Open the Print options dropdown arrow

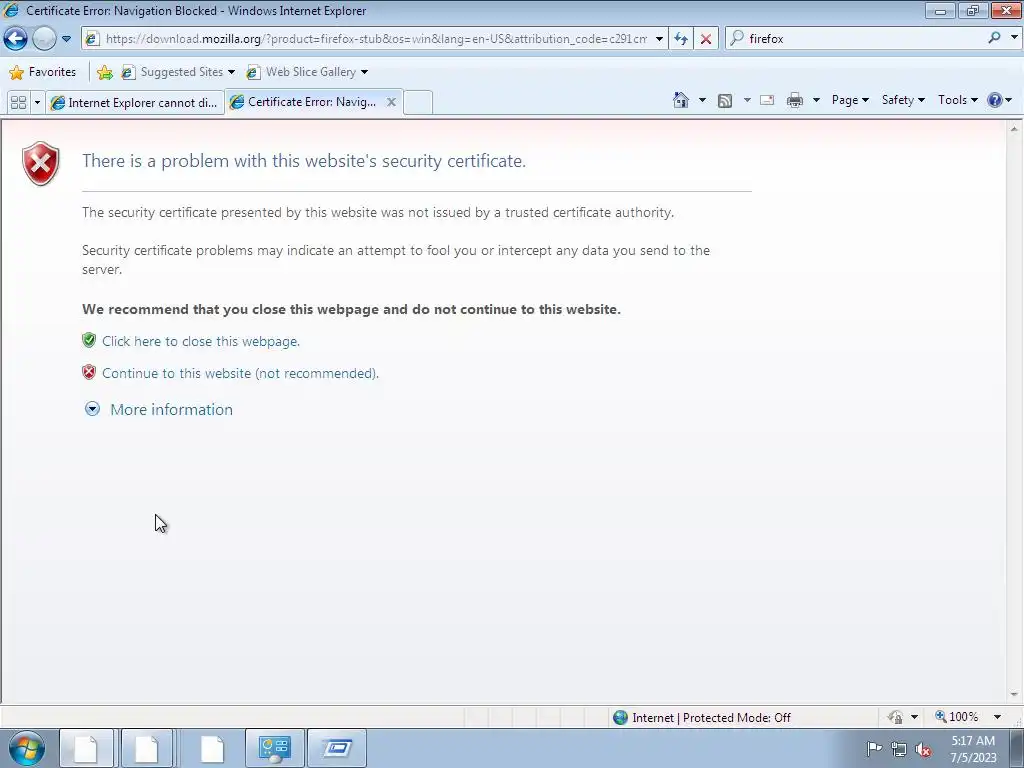tap(816, 100)
